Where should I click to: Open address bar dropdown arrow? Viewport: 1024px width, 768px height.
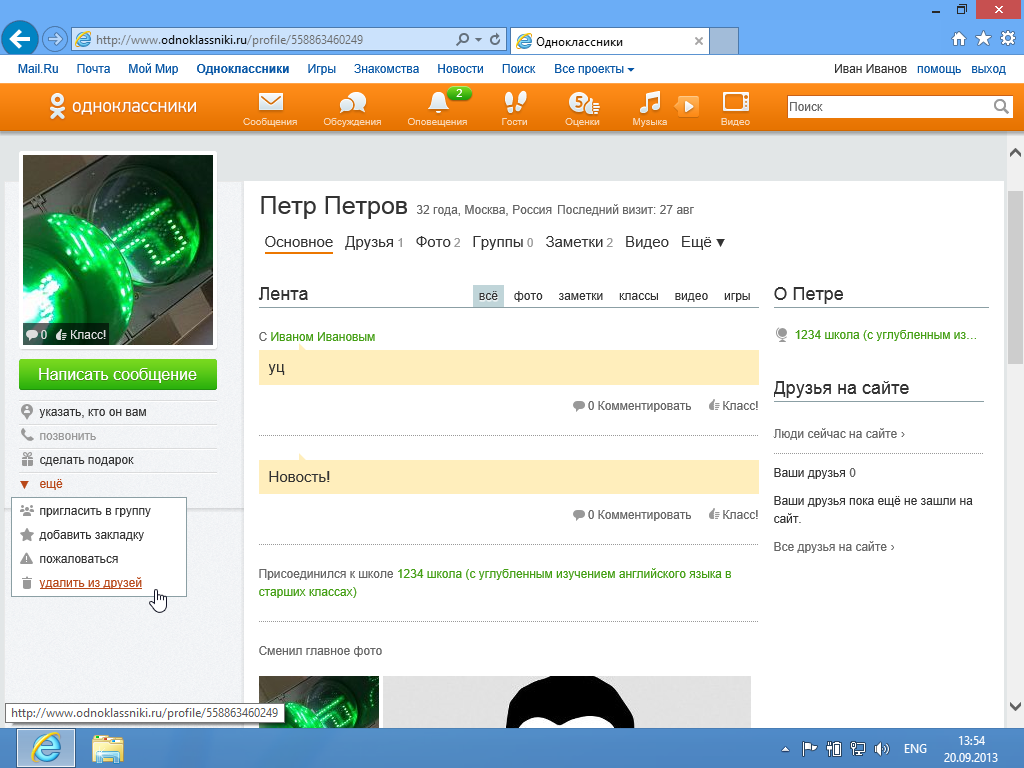pyautogui.click(x=479, y=40)
